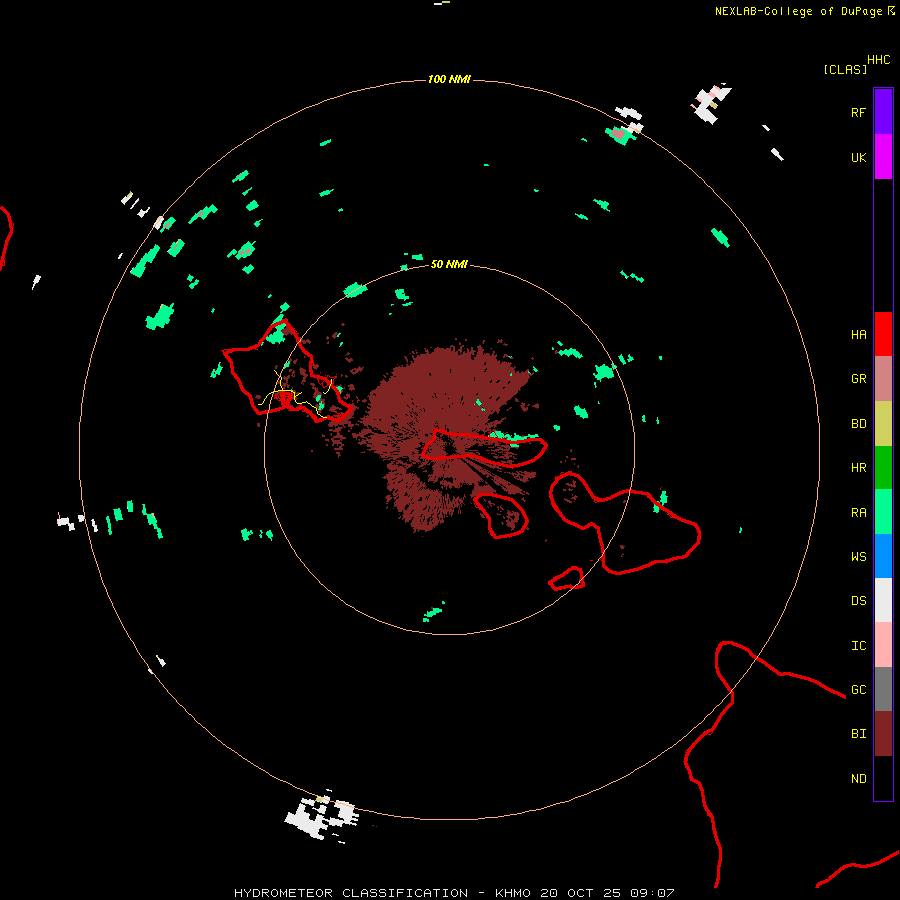Pick the DS white legend swatch
The height and width of the screenshot is (900, 900).
click(883, 600)
